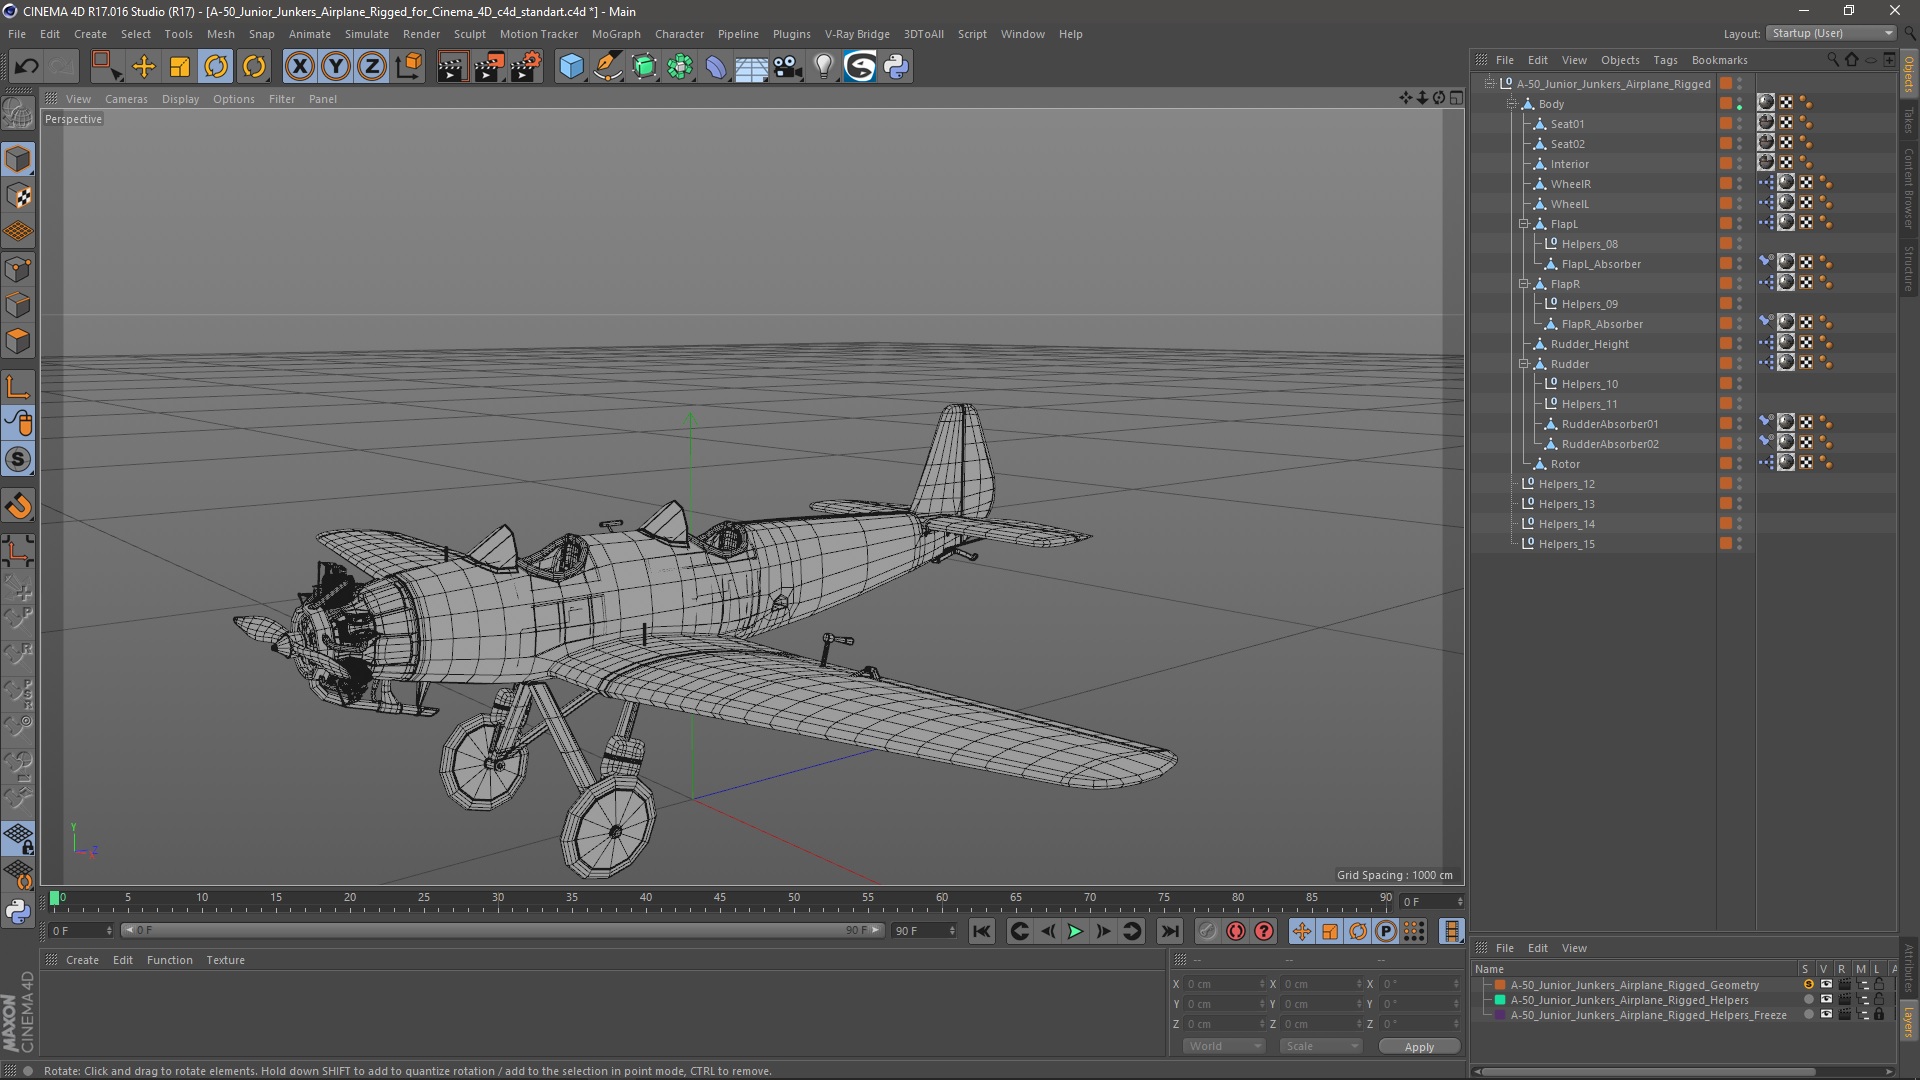Click orange layer swatch for Body
The height and width of the screenshot is (1080, 1920).
click(1726, 104)
